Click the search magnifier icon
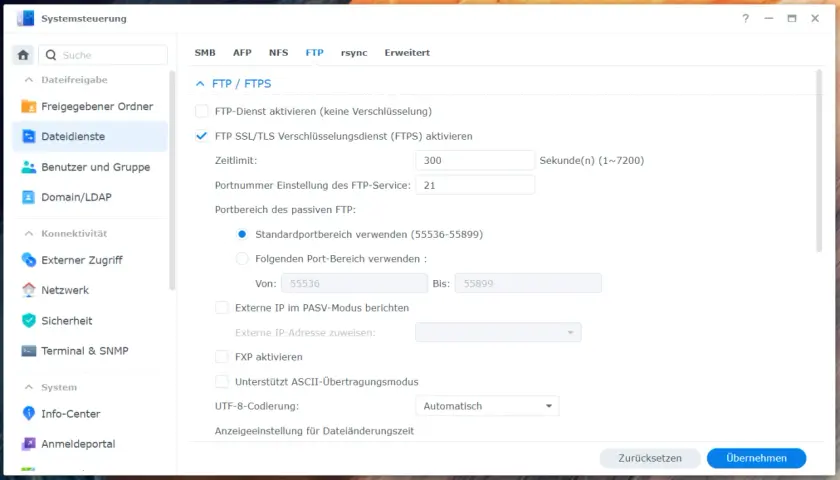 tap(51, 55)
